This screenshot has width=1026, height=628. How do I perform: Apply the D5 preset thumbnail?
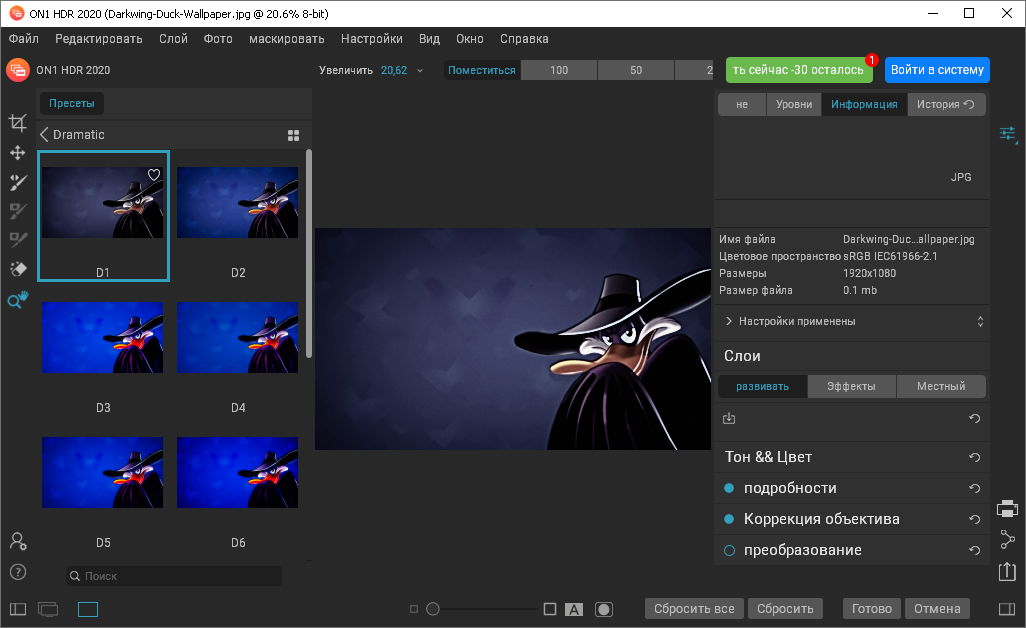coord(103,472)
